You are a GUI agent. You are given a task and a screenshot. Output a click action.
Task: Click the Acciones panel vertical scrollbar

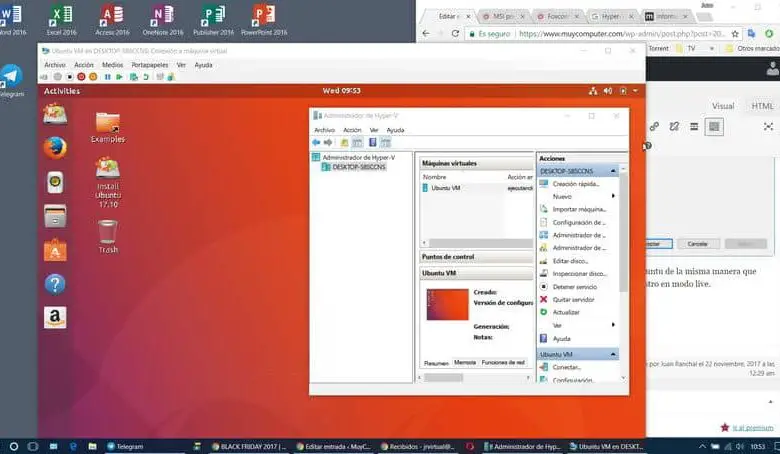coord(623,231)
